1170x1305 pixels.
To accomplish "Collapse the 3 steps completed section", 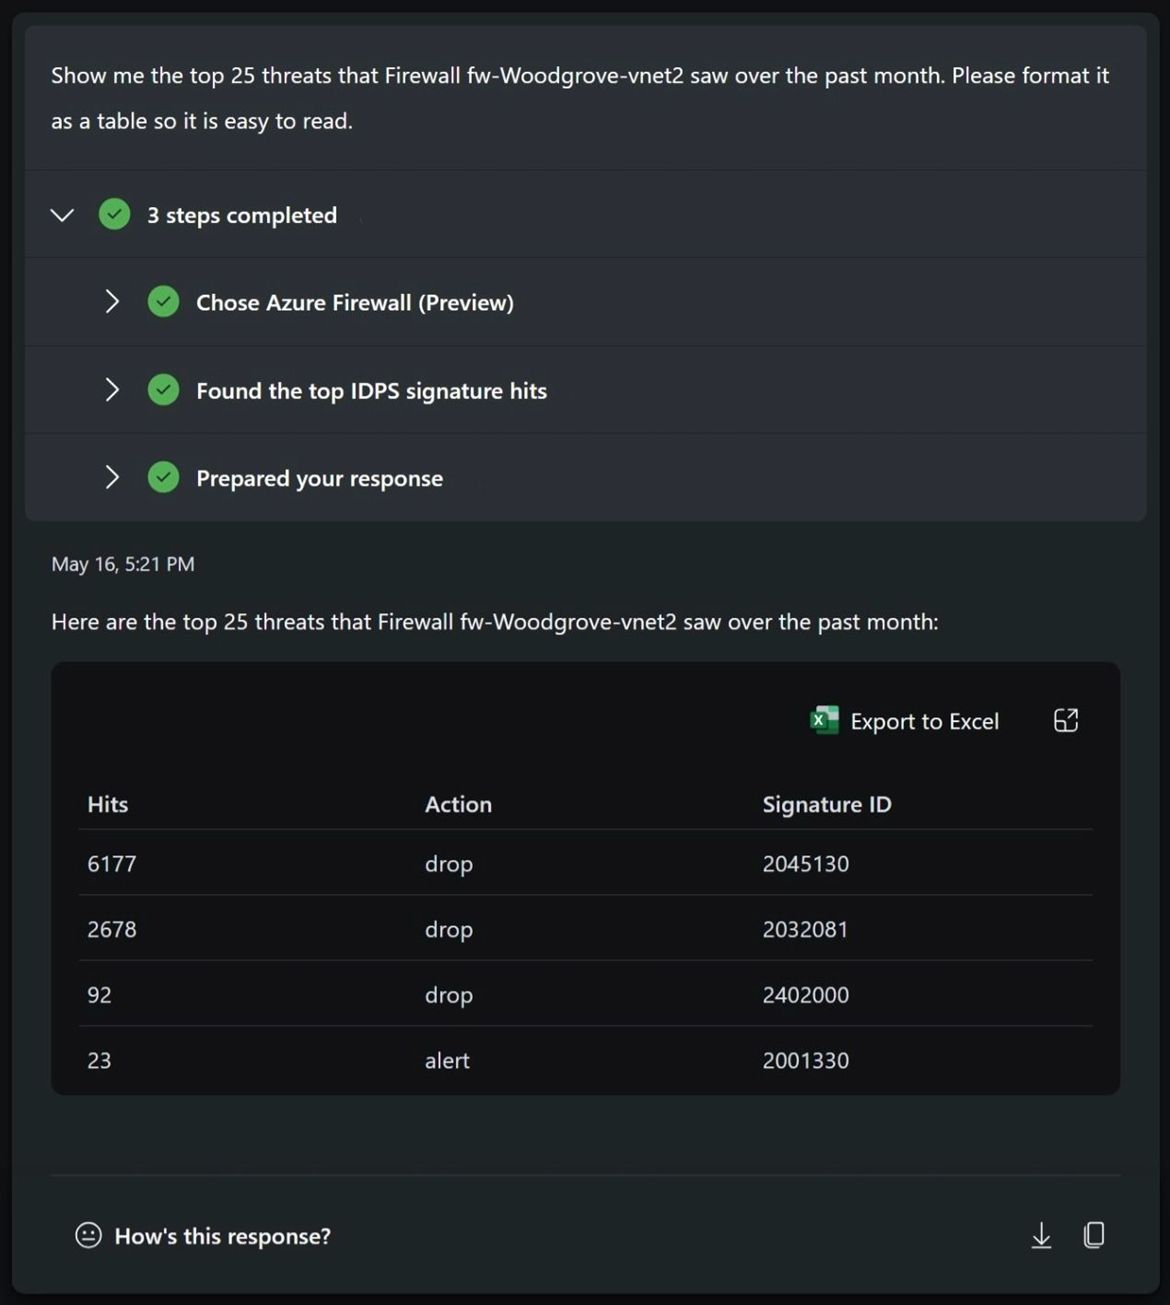I will [62, 214].
